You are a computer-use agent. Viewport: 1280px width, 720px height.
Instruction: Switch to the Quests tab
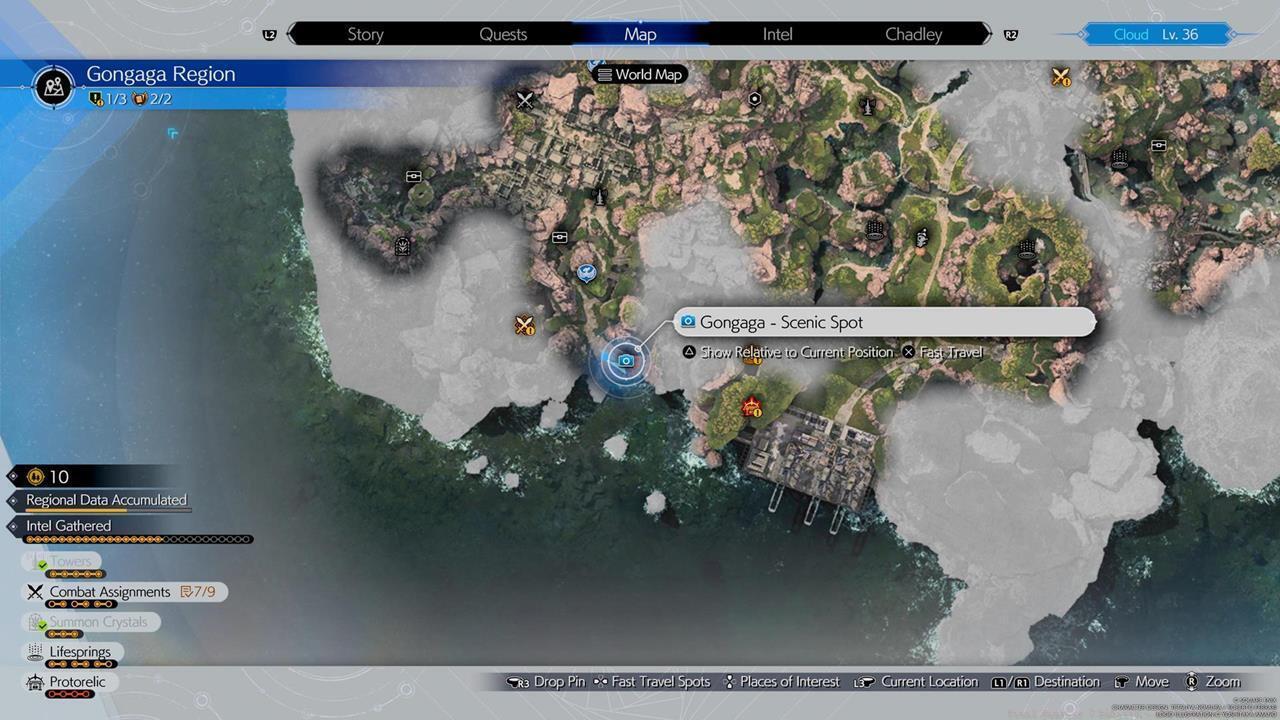point(503,34)
